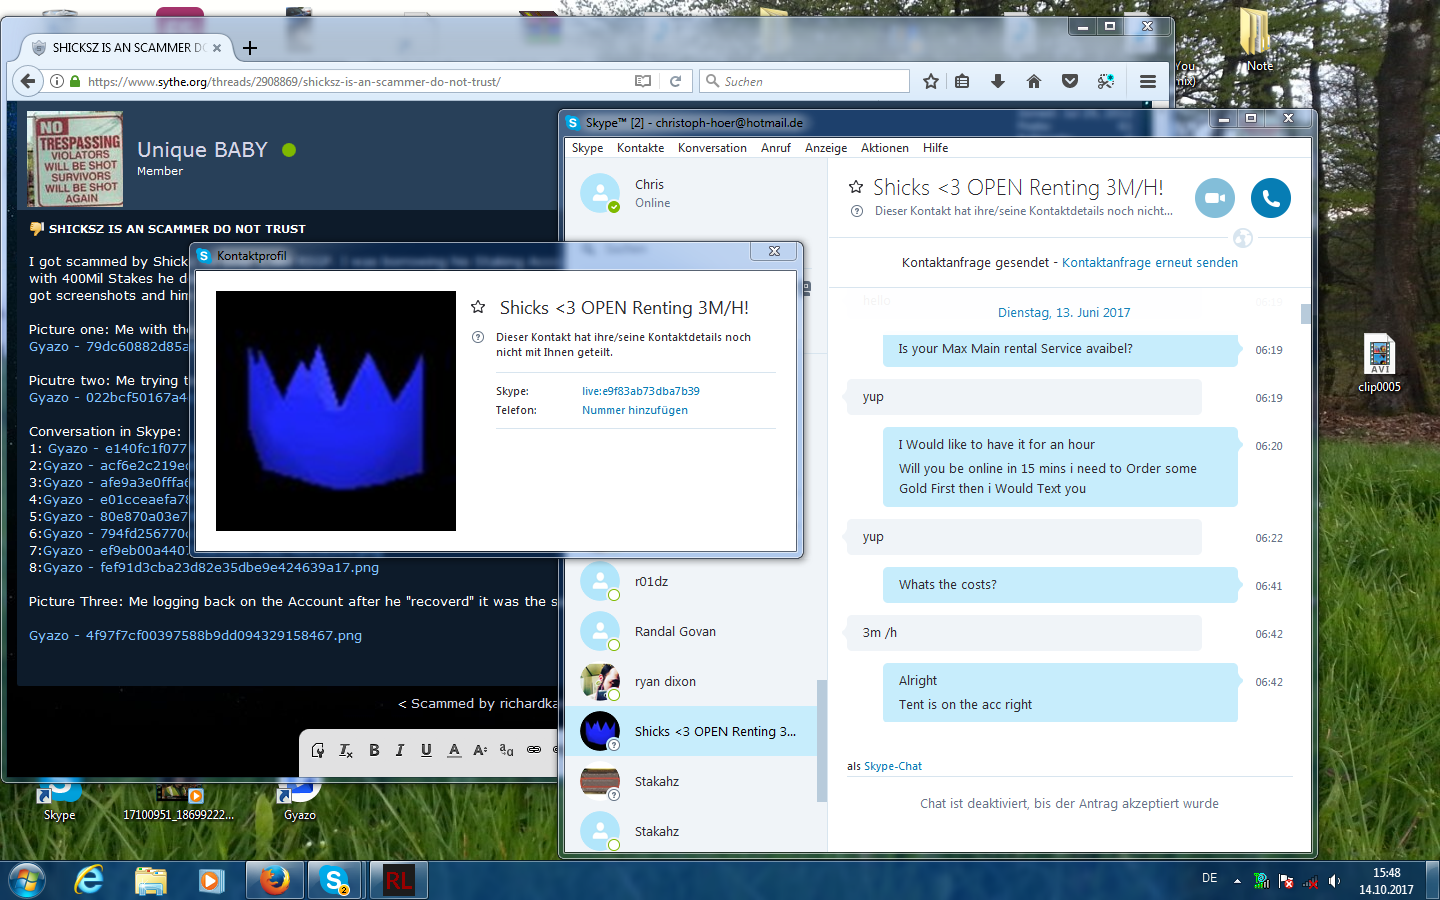Toggle Firefox reader view
Viewport: 1440px width, 900px height.
[643, 81]
